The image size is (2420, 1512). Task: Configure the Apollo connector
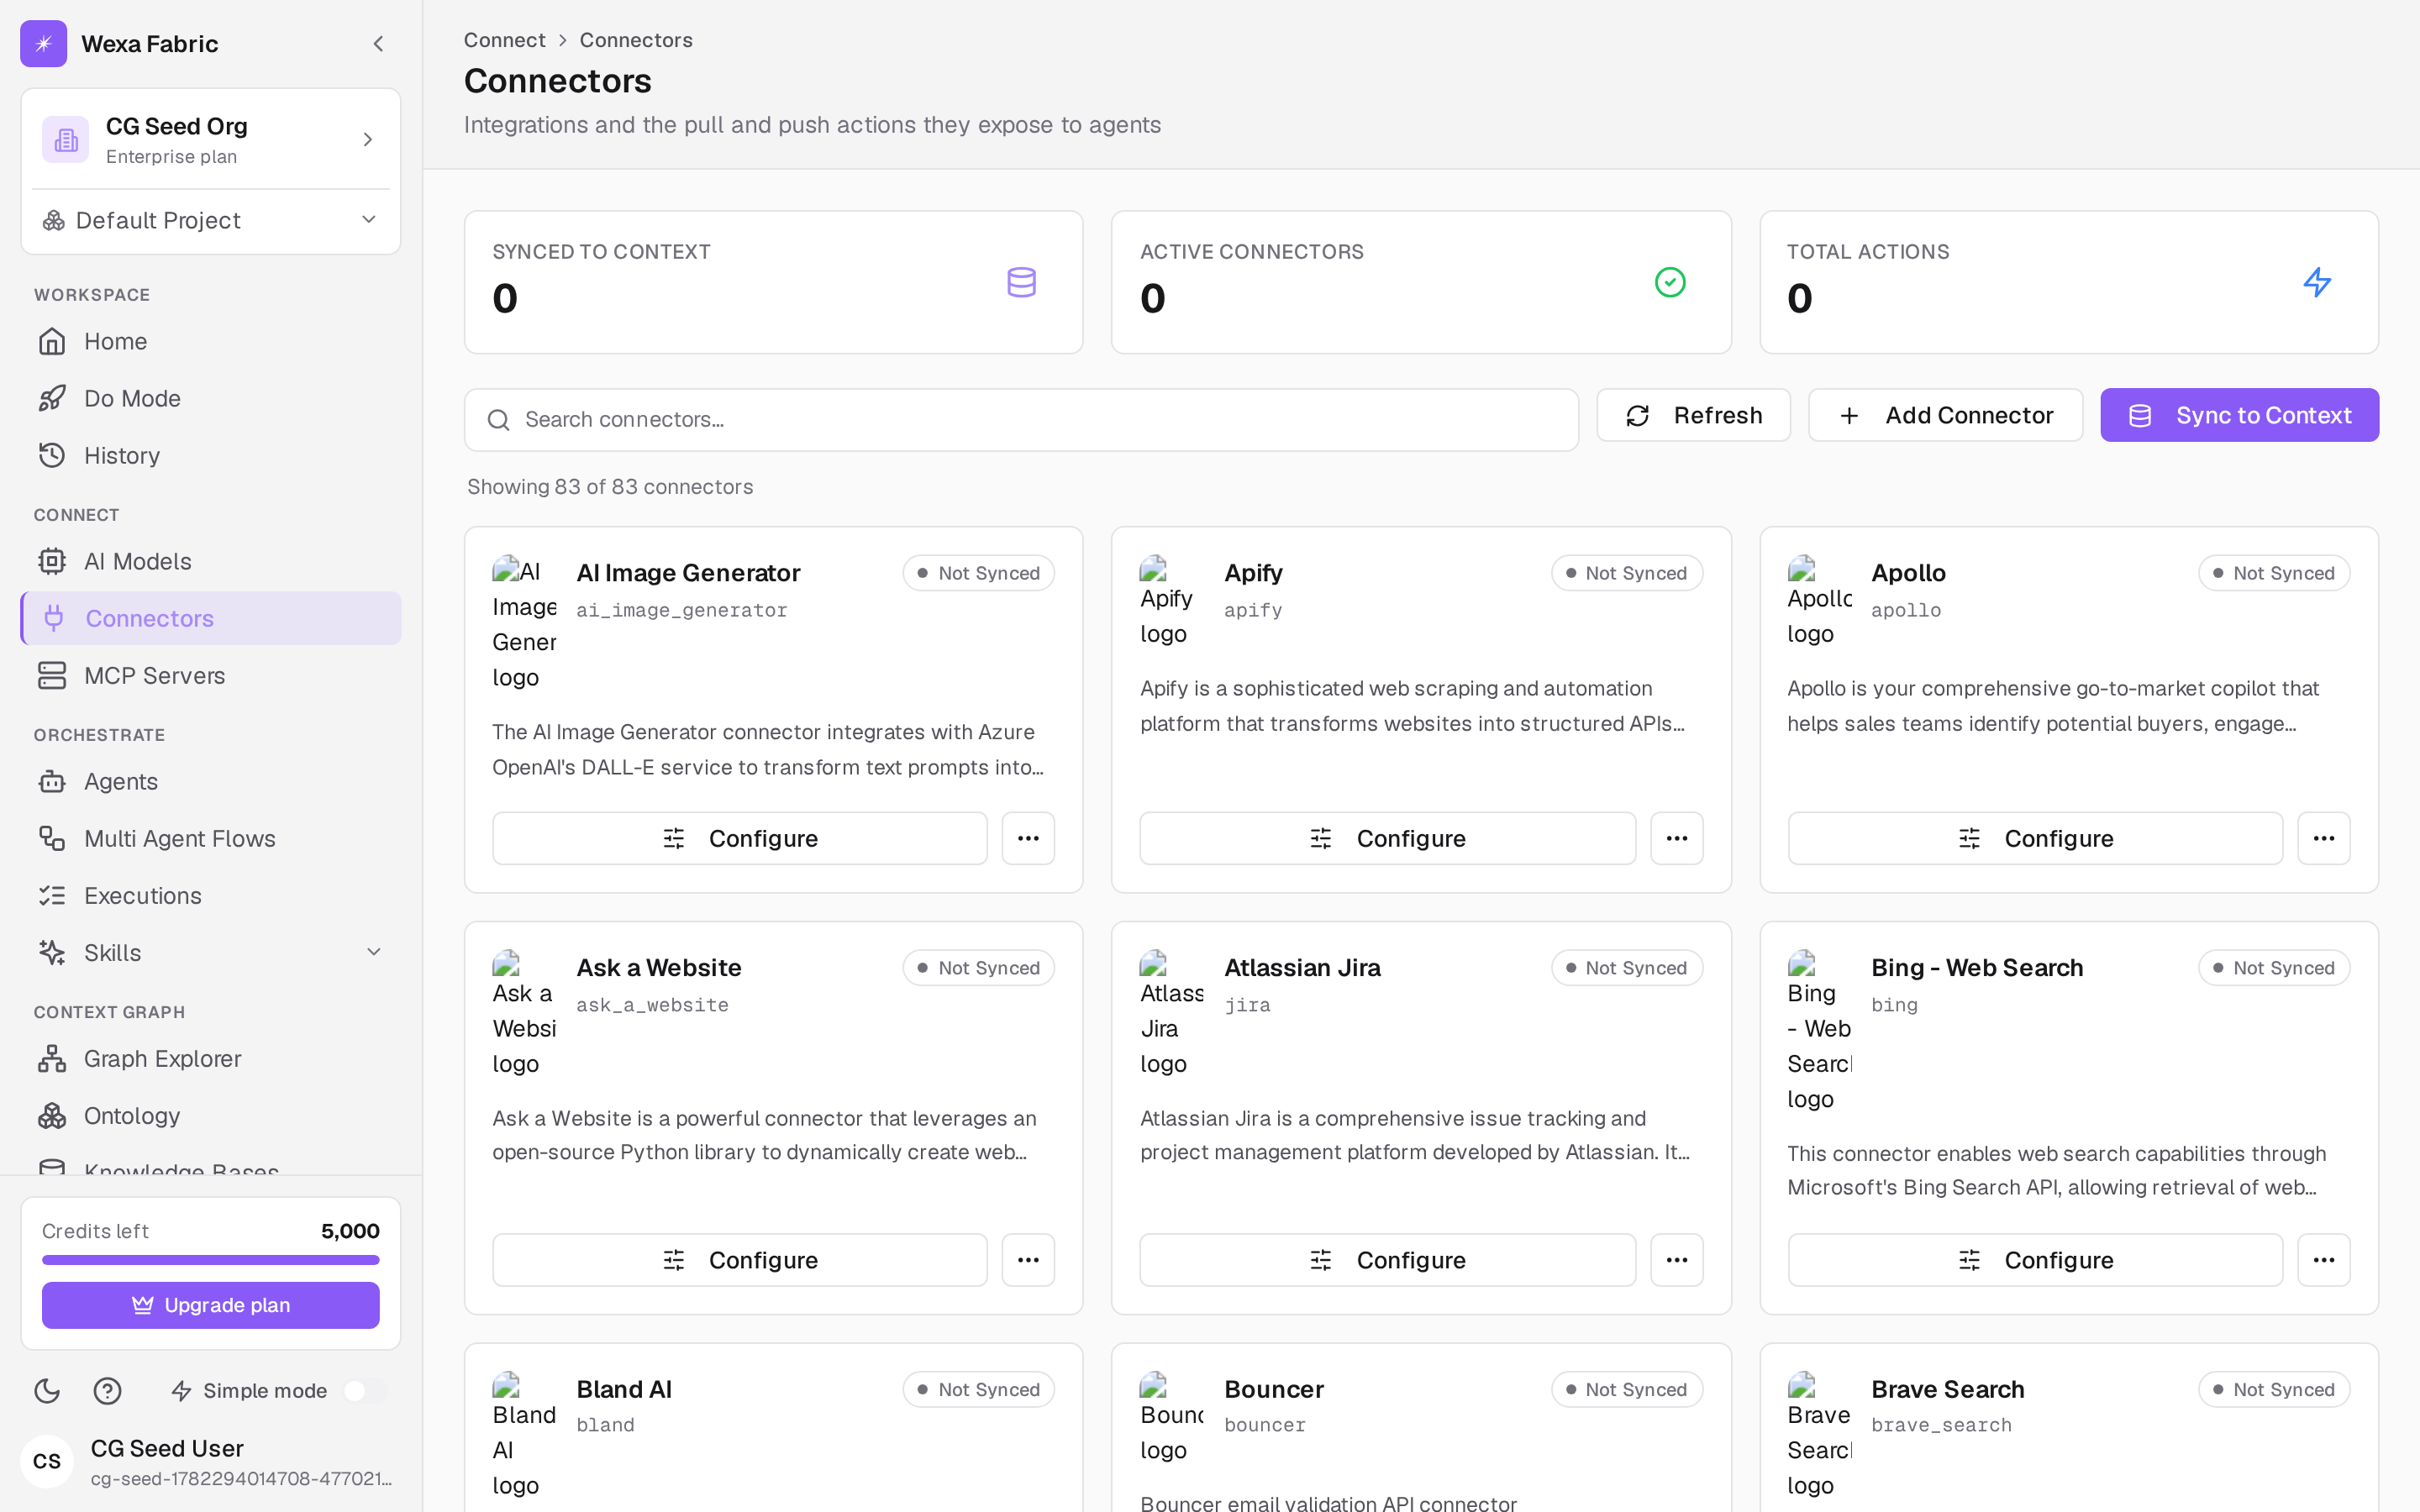pos(2035,838)
